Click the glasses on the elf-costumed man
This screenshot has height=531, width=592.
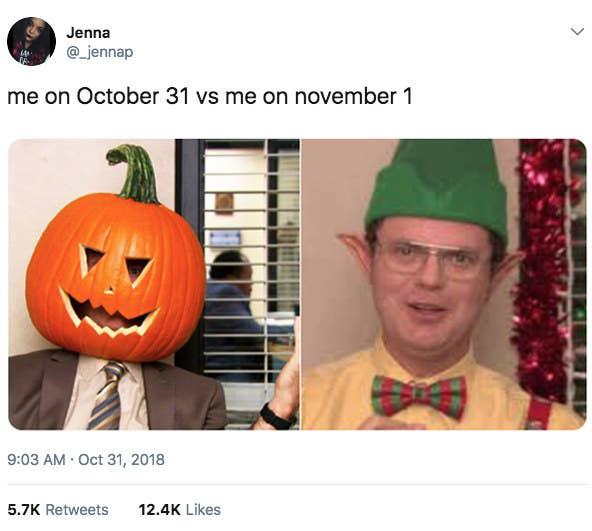point(432,258)
